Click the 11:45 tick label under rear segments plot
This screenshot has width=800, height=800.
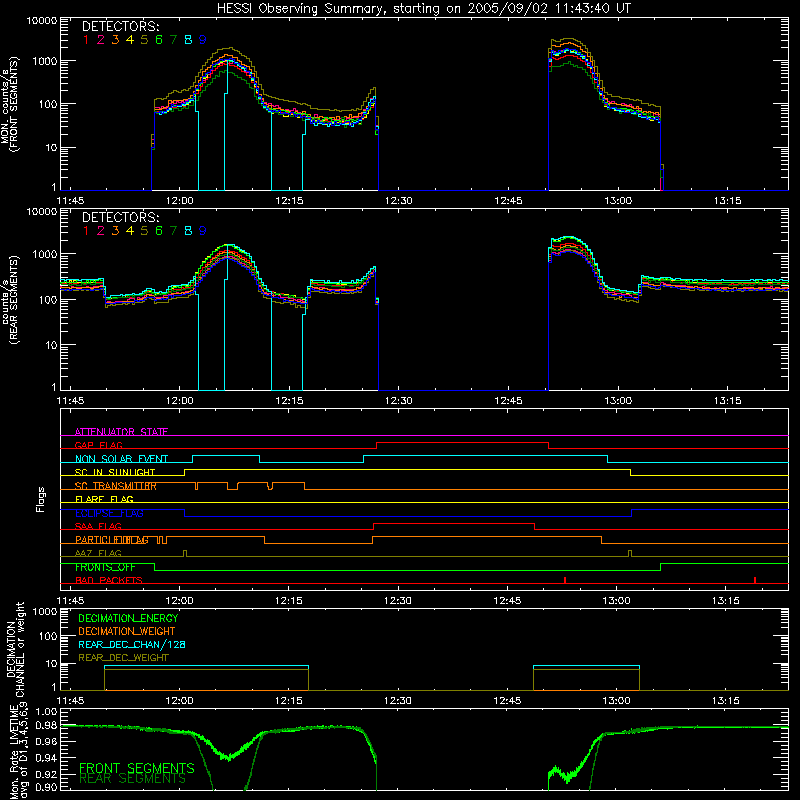(x=70, y=401)
